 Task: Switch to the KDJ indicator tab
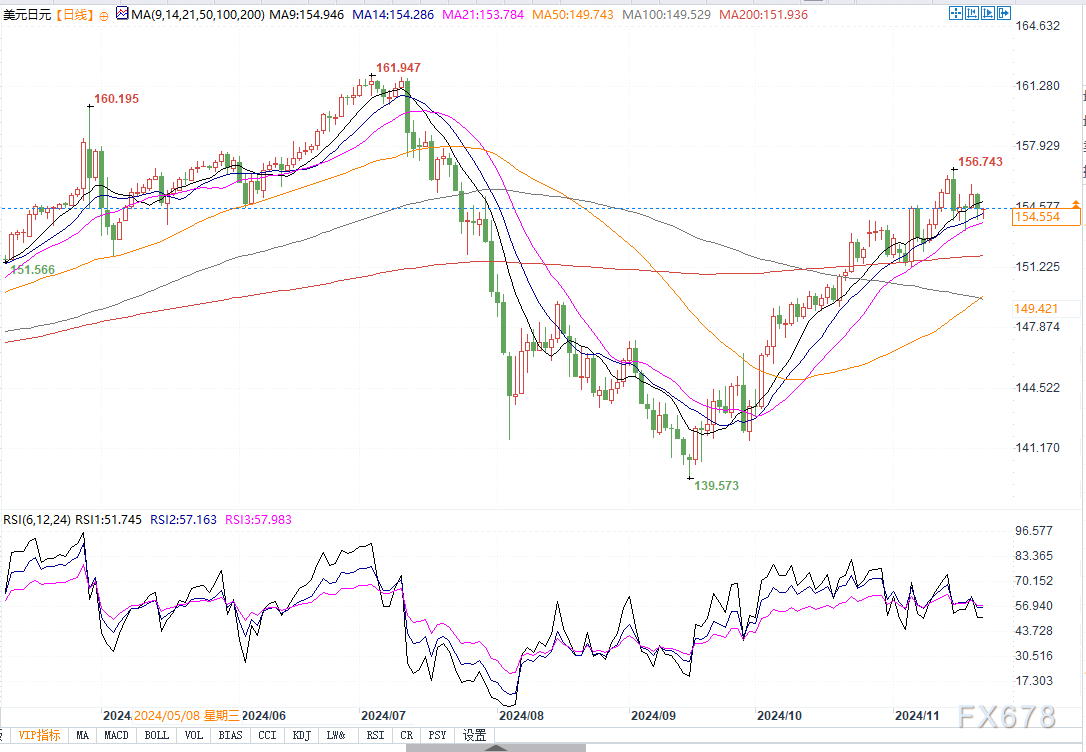300,735
